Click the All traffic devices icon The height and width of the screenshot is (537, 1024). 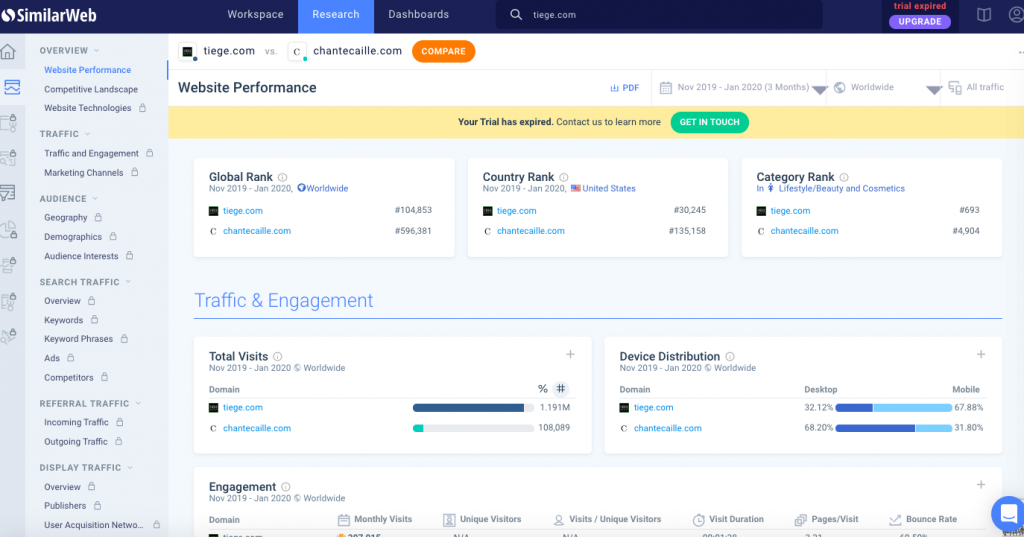pyautogui.click(x=955, y=88)
